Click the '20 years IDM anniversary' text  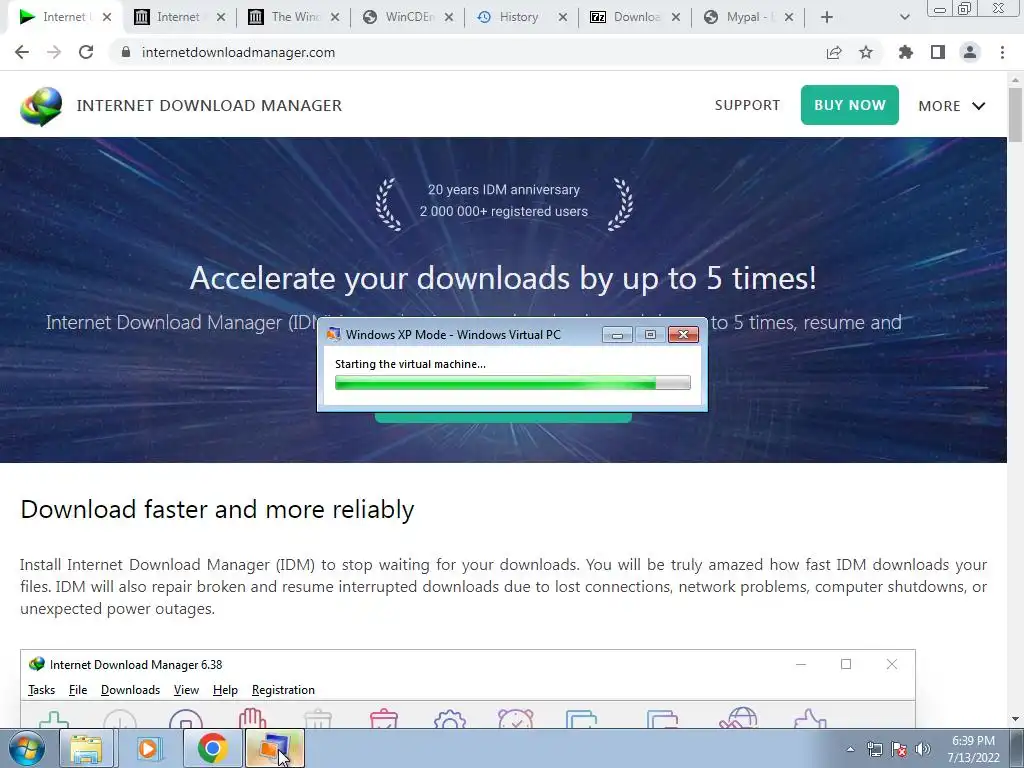click(504, 189)
